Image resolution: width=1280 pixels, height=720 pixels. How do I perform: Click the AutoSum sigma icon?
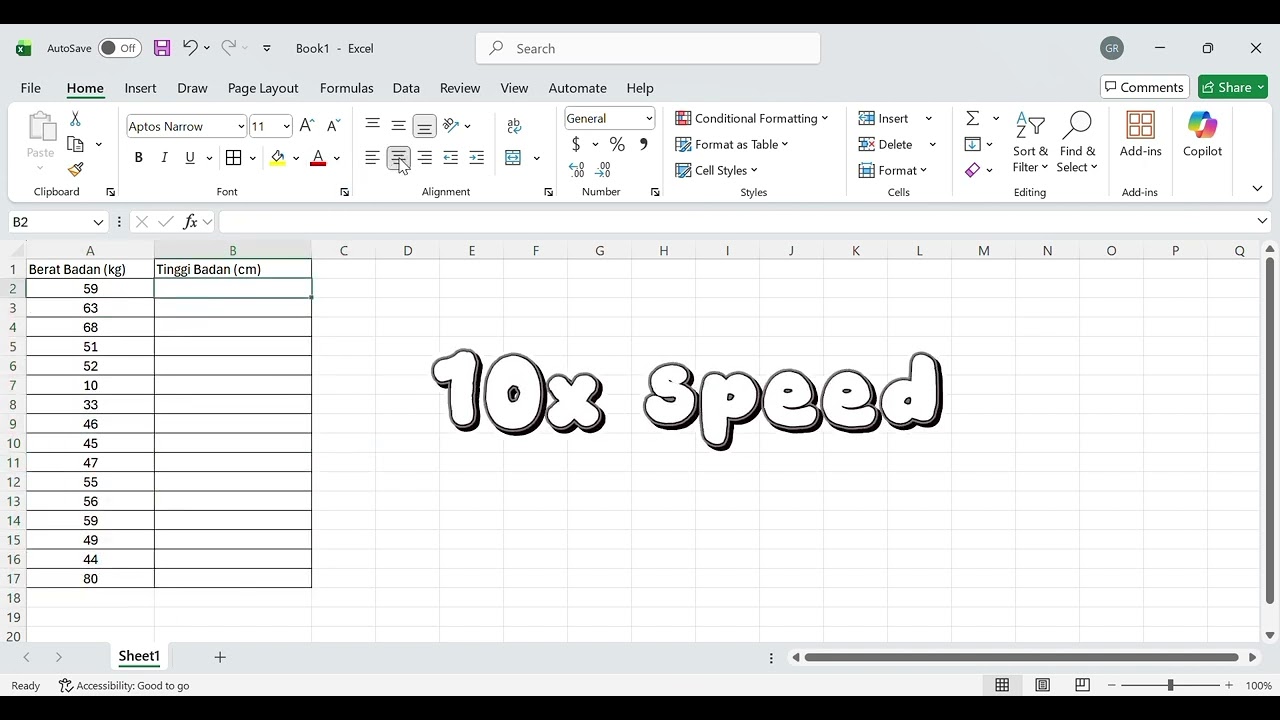972,118
